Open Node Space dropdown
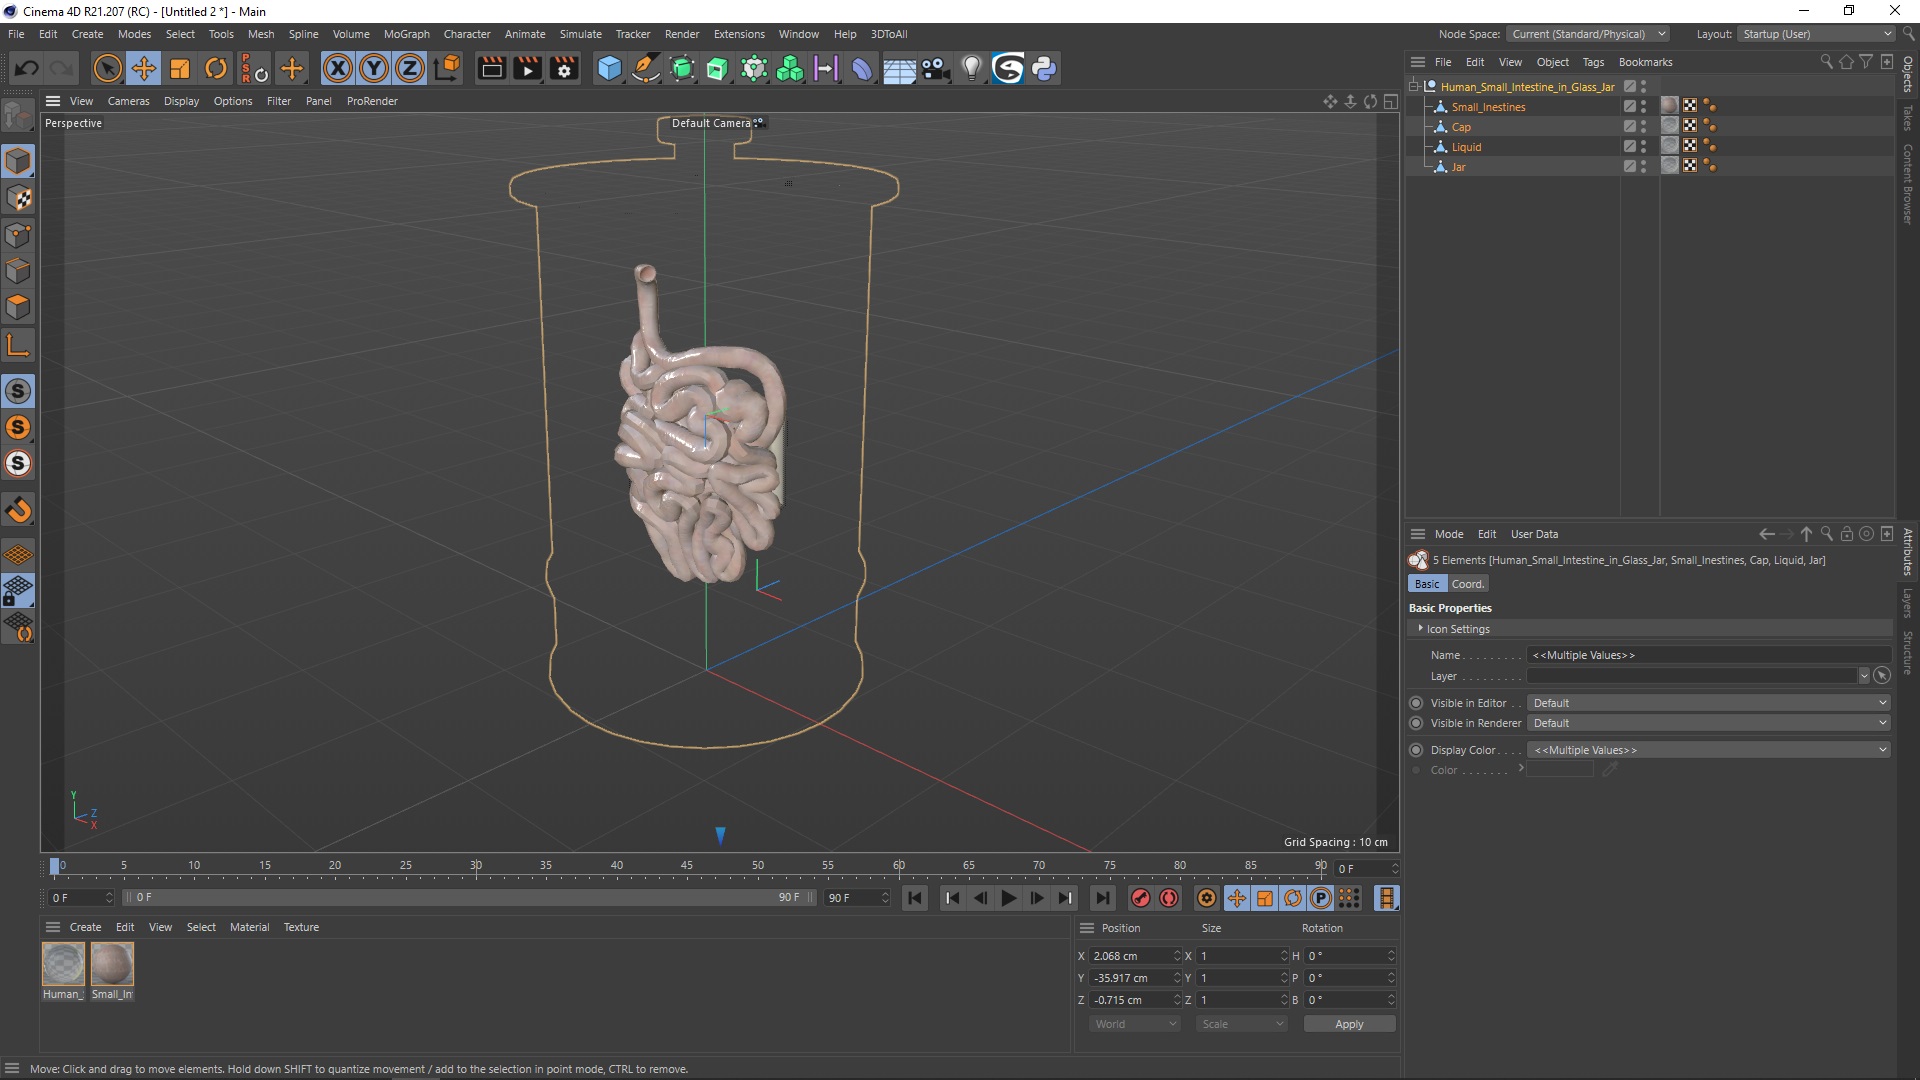1920x1080 pixels. [1588, 34]
